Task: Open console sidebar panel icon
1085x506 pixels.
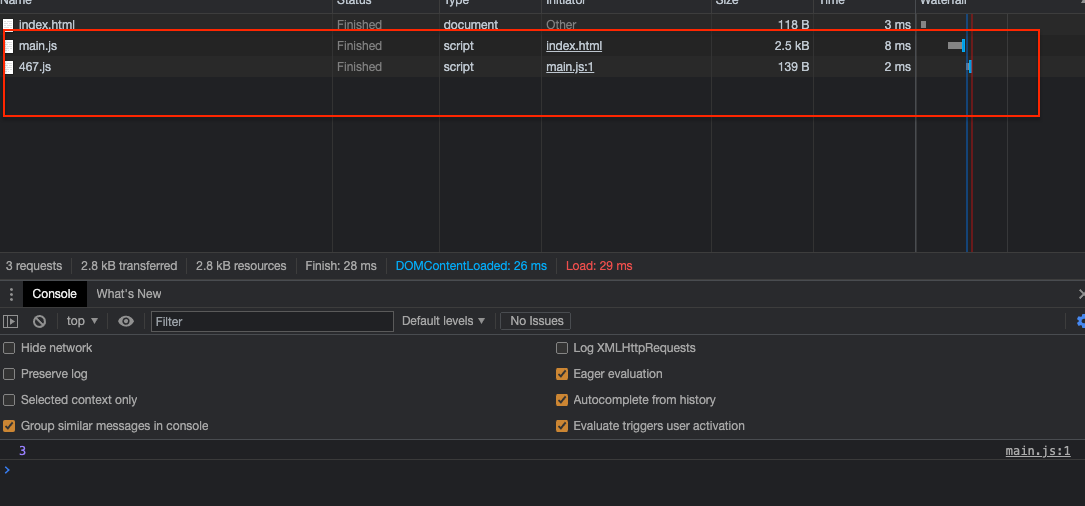Action: tap(10, 321)
